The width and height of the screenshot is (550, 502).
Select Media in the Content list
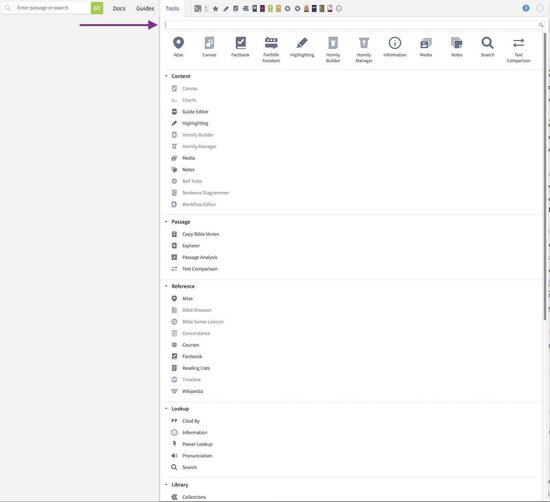[183, 158]
